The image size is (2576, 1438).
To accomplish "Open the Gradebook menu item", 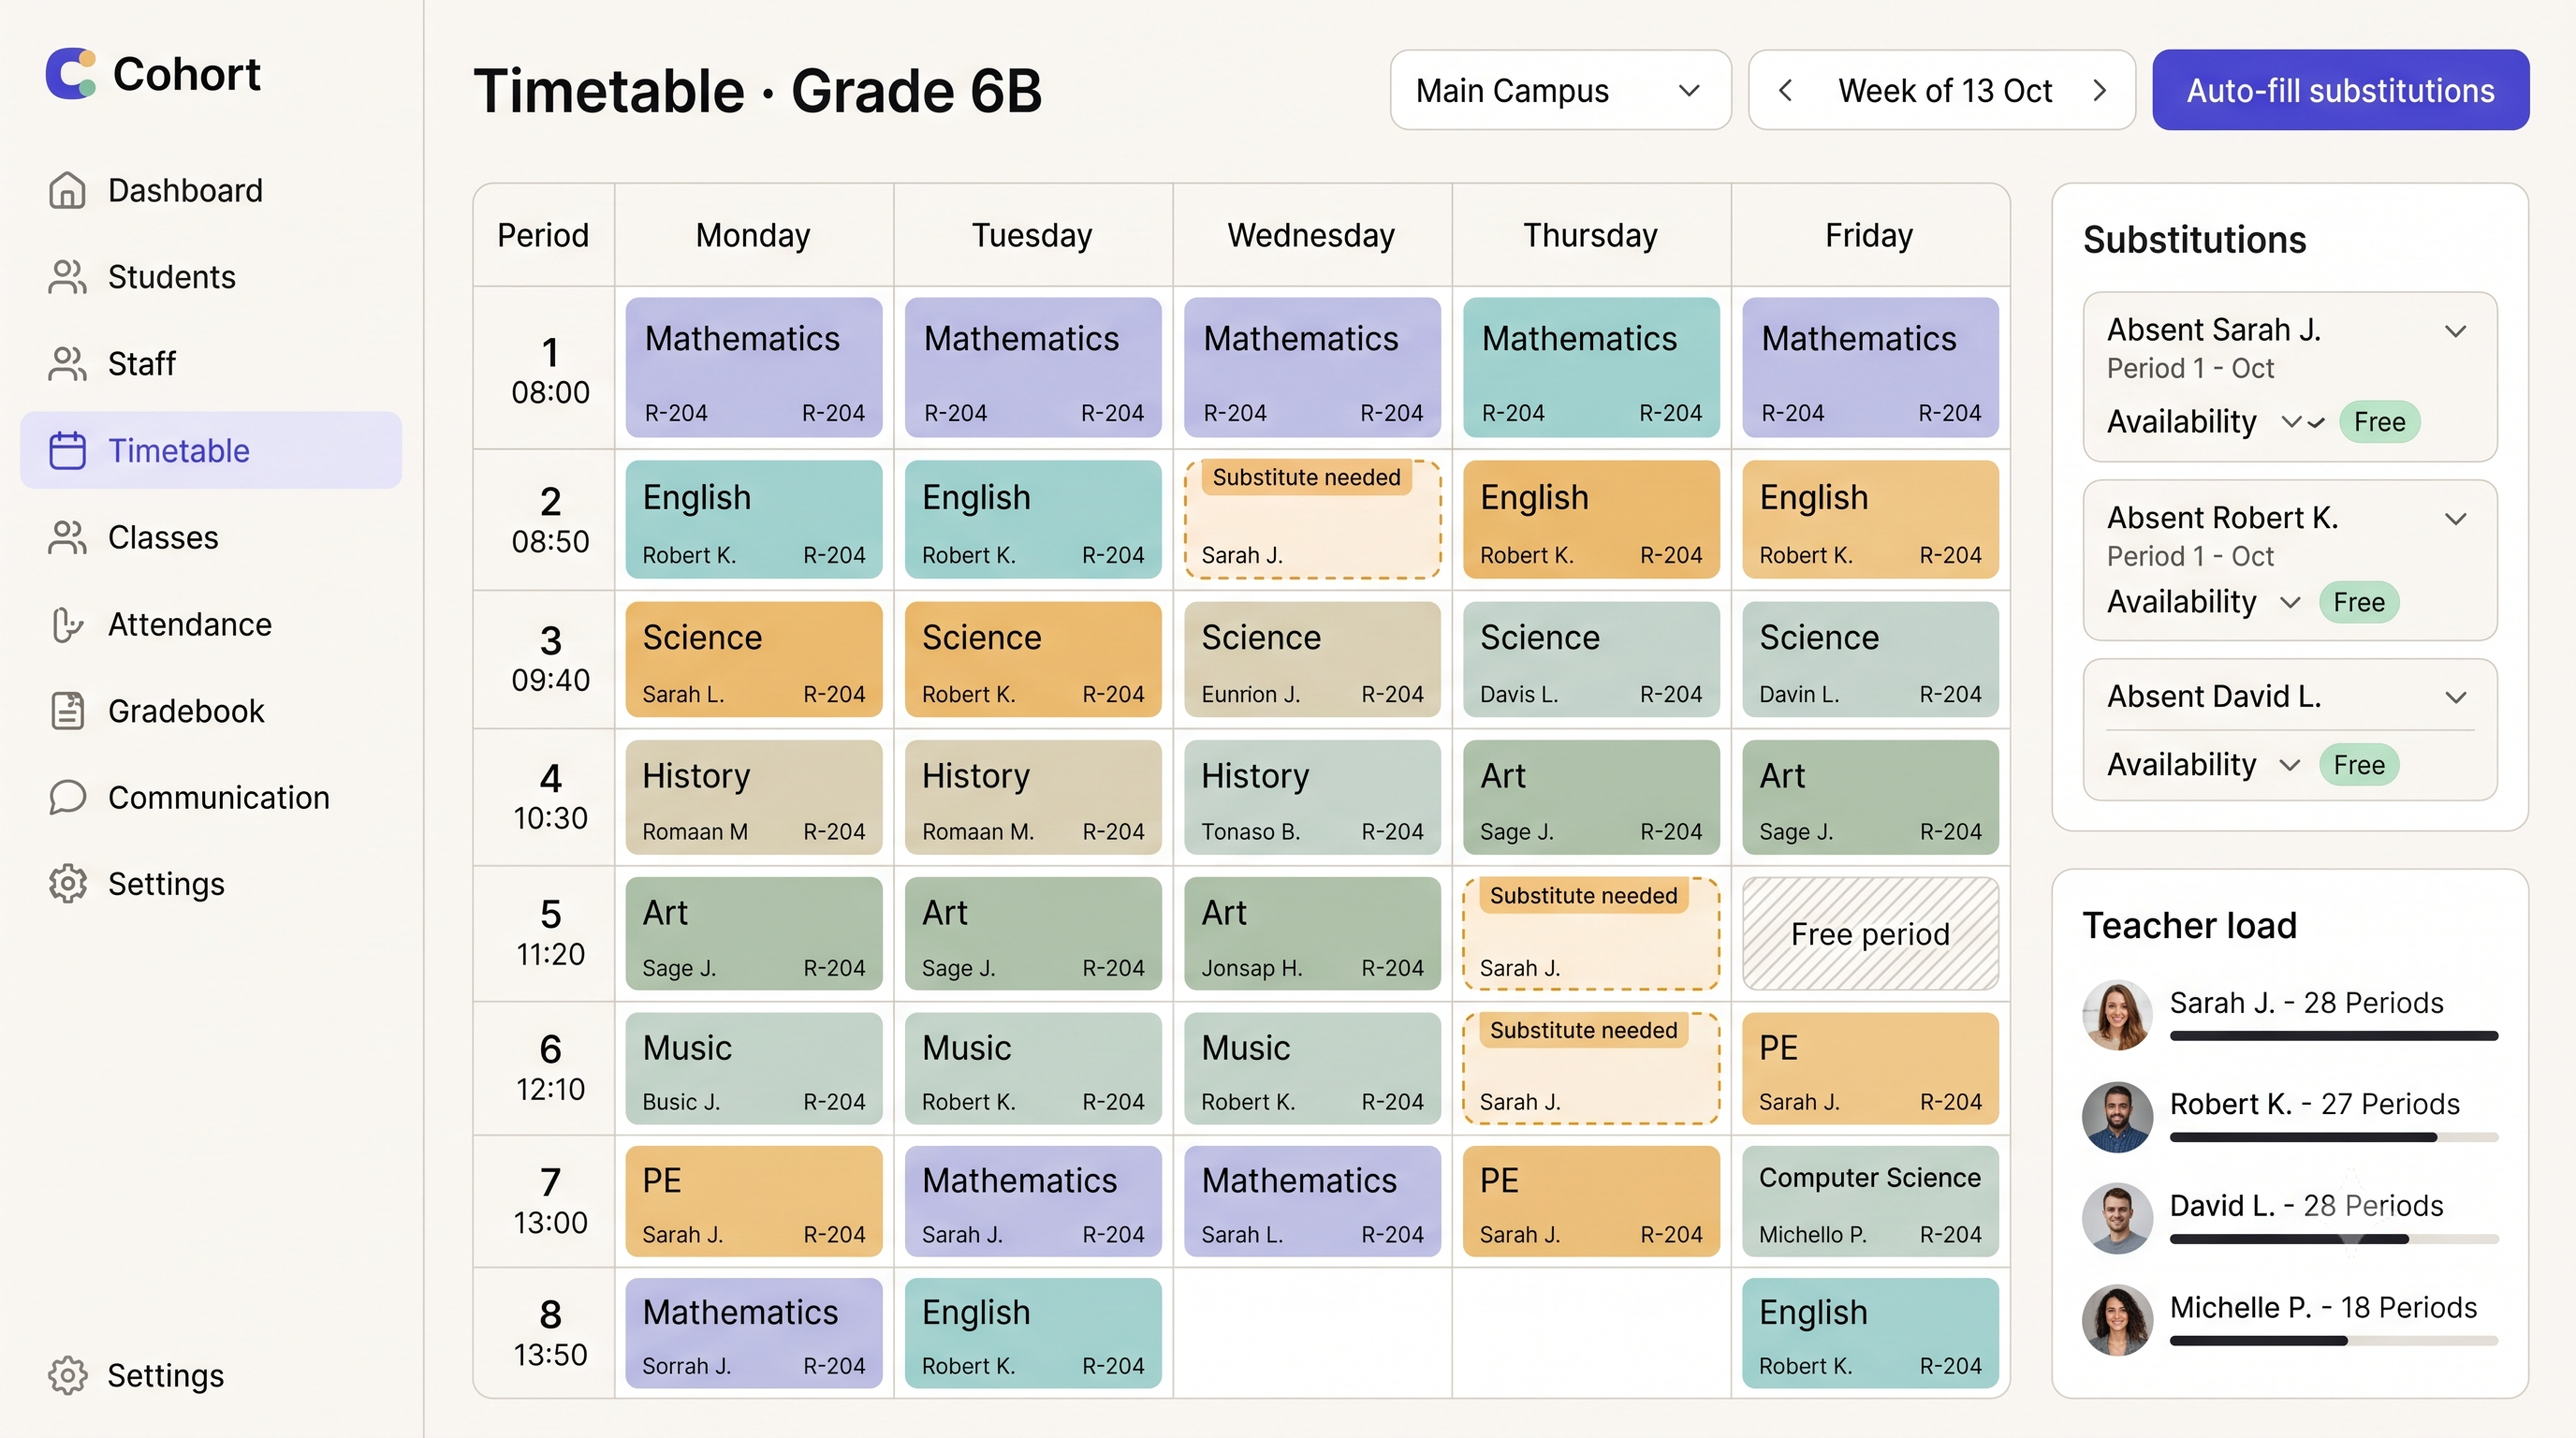I will pos(211,711).
